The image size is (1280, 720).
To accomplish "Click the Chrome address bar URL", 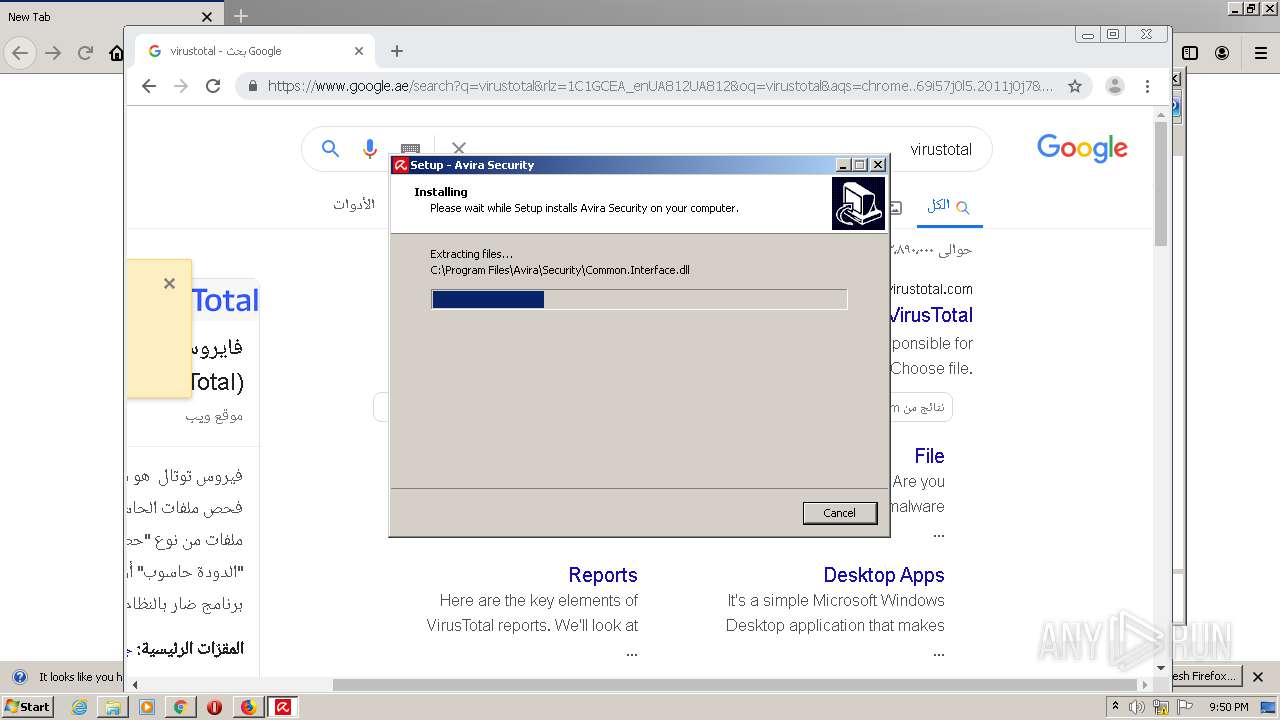I will click(x=660, y=86).
